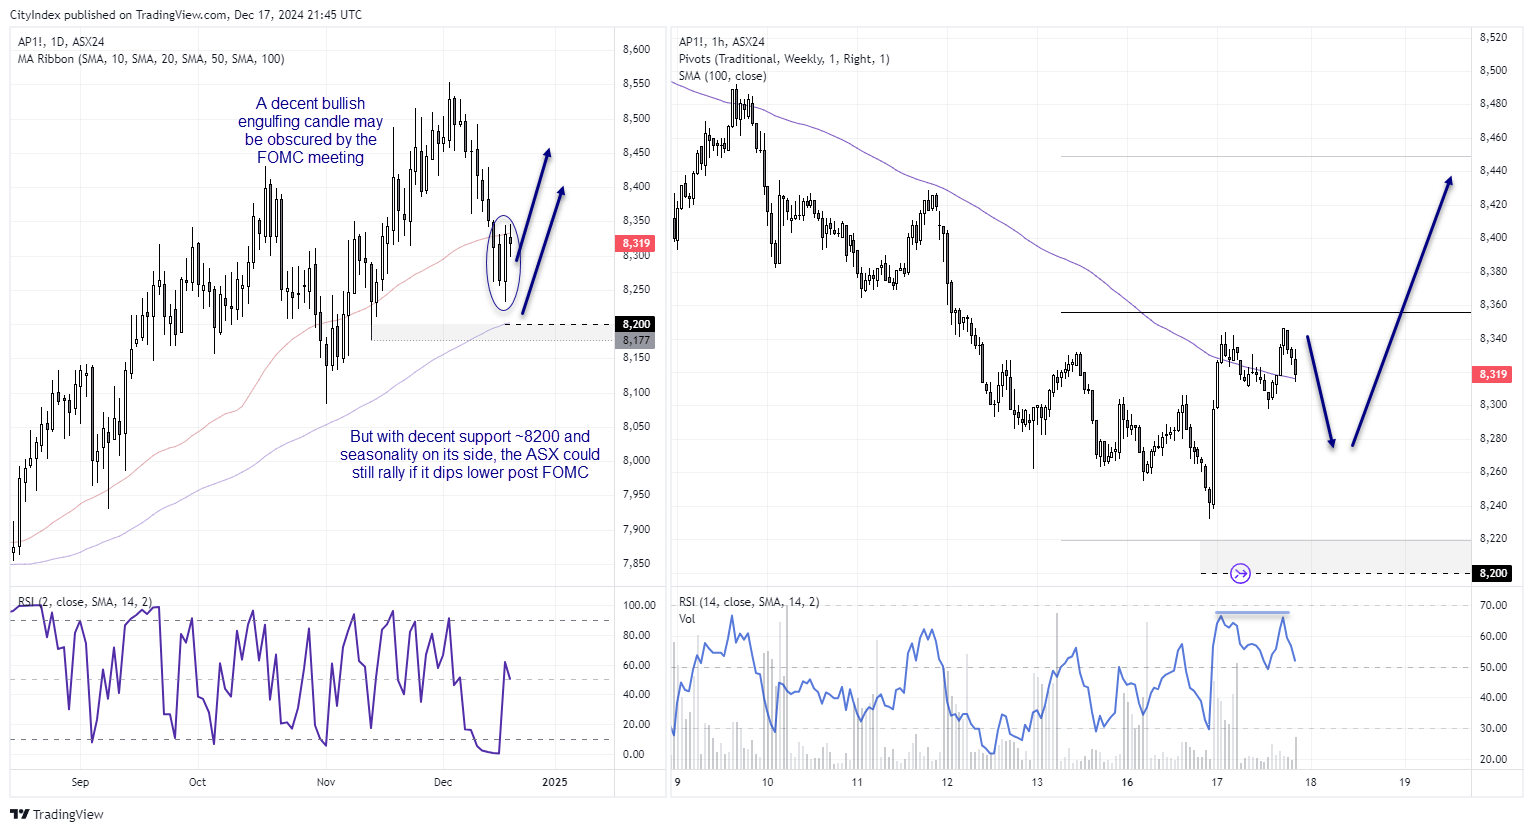Image resolution: width=1533 pixels, height=832 pixels.
Task: Click the Pivots (Traditional, Weekly) indicator legend
Action: [x=784, y=59]
